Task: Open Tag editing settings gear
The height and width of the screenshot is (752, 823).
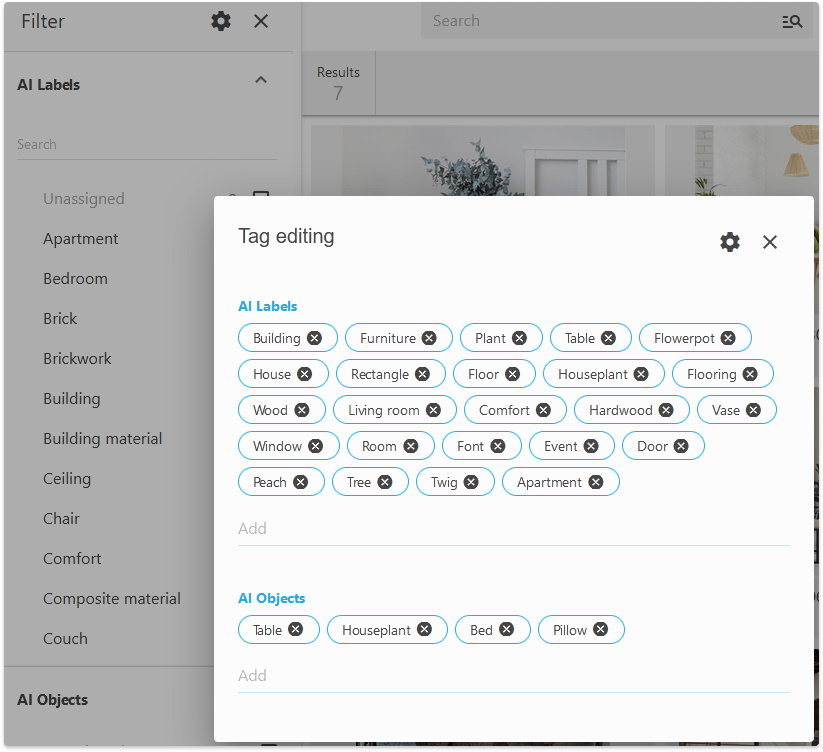Action: tap(730, 242)
